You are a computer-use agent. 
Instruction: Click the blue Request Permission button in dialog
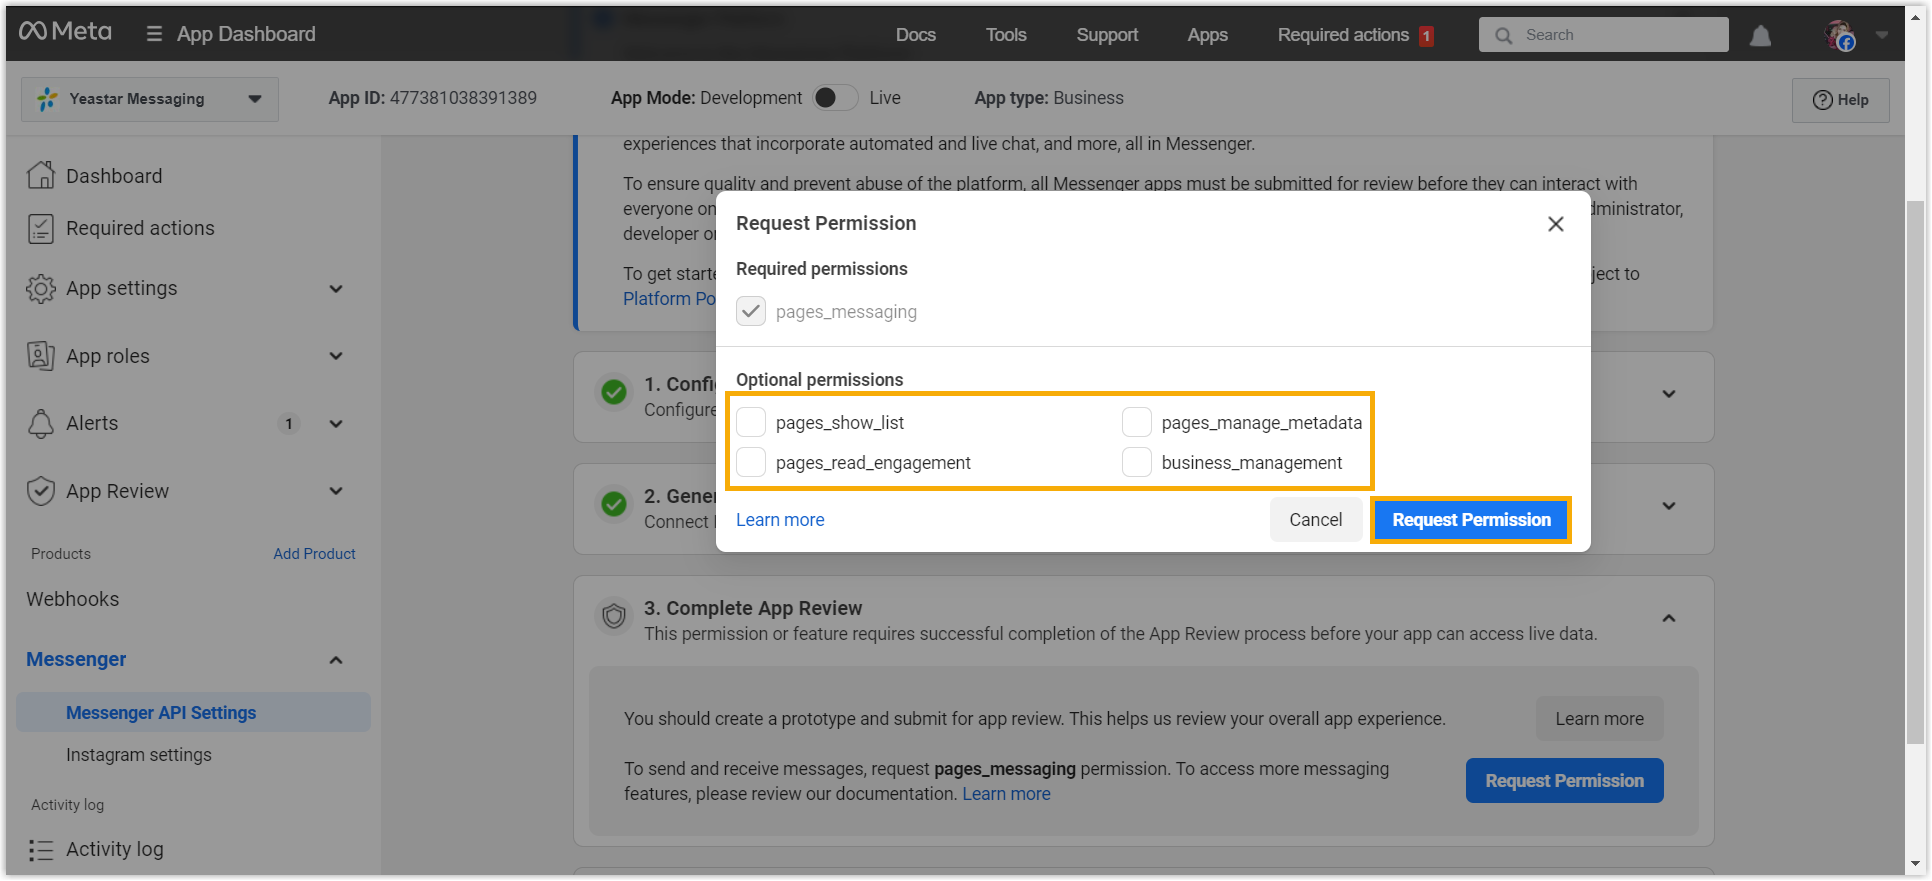pos(1470,520)
